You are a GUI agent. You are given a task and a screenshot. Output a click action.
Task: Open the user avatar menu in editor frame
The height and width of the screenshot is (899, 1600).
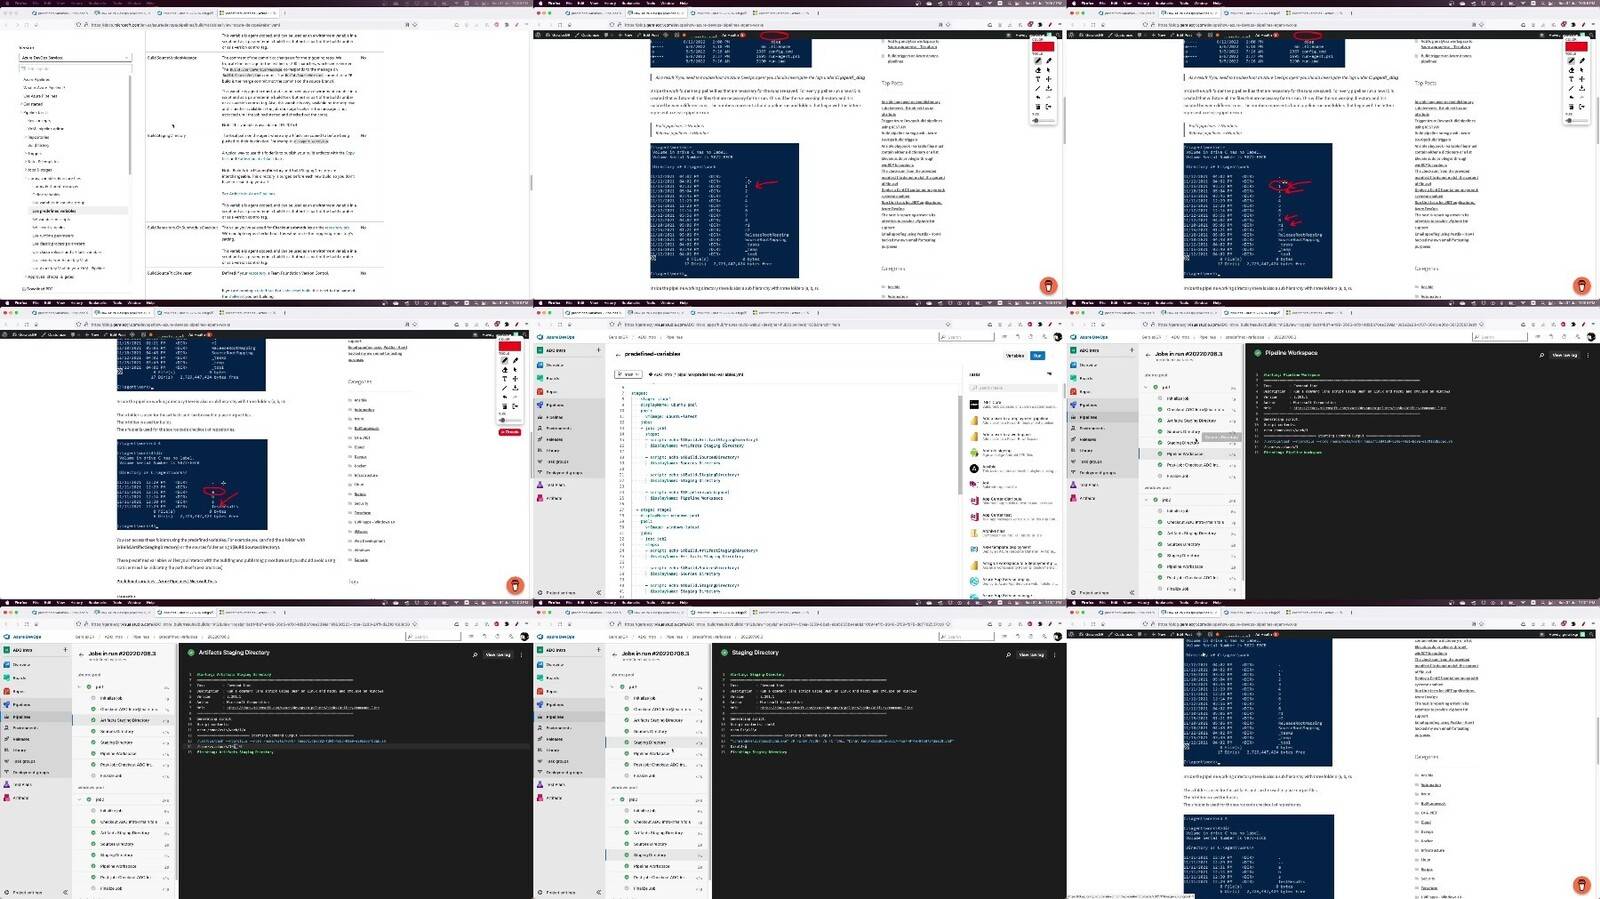click(1058, 337)
